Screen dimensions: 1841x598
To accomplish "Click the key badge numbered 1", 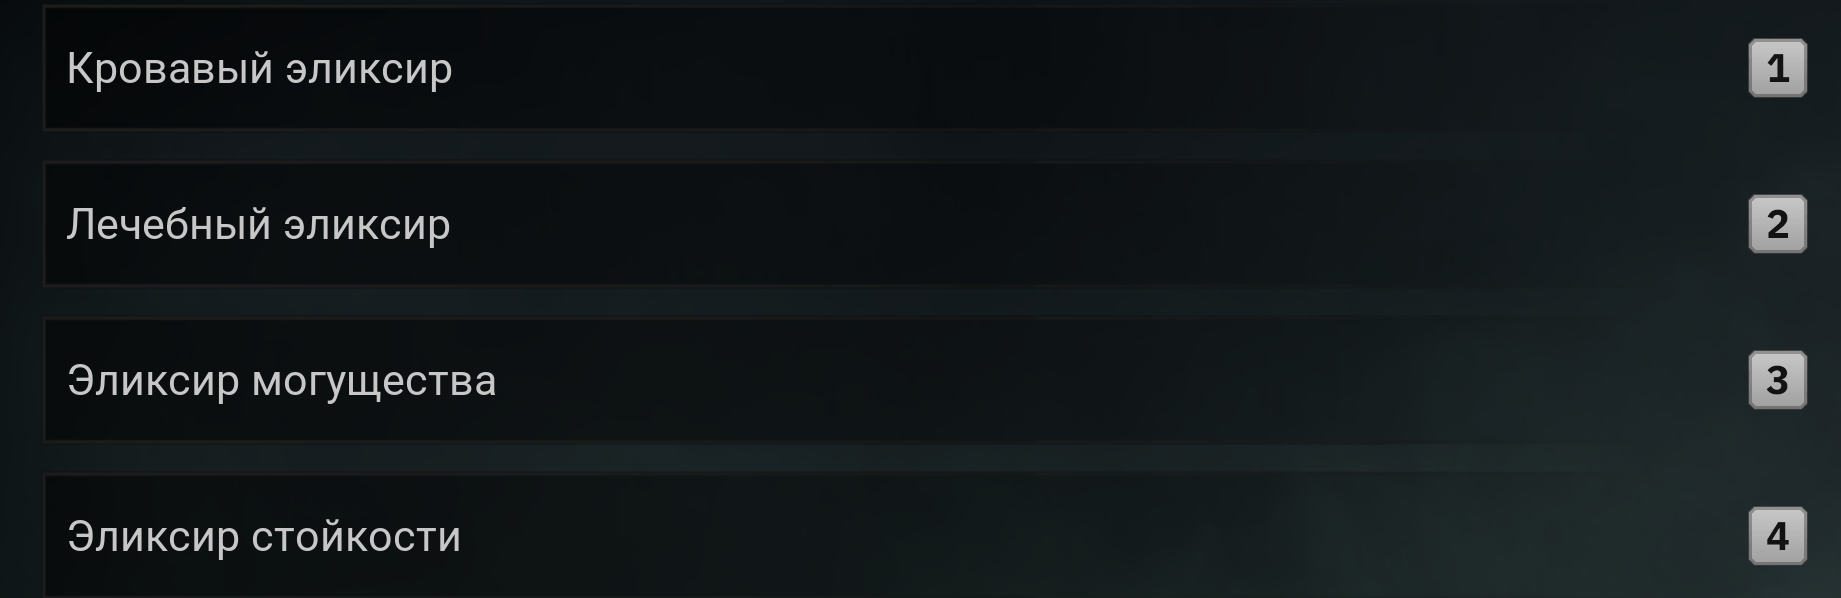I will [1777, 68].
